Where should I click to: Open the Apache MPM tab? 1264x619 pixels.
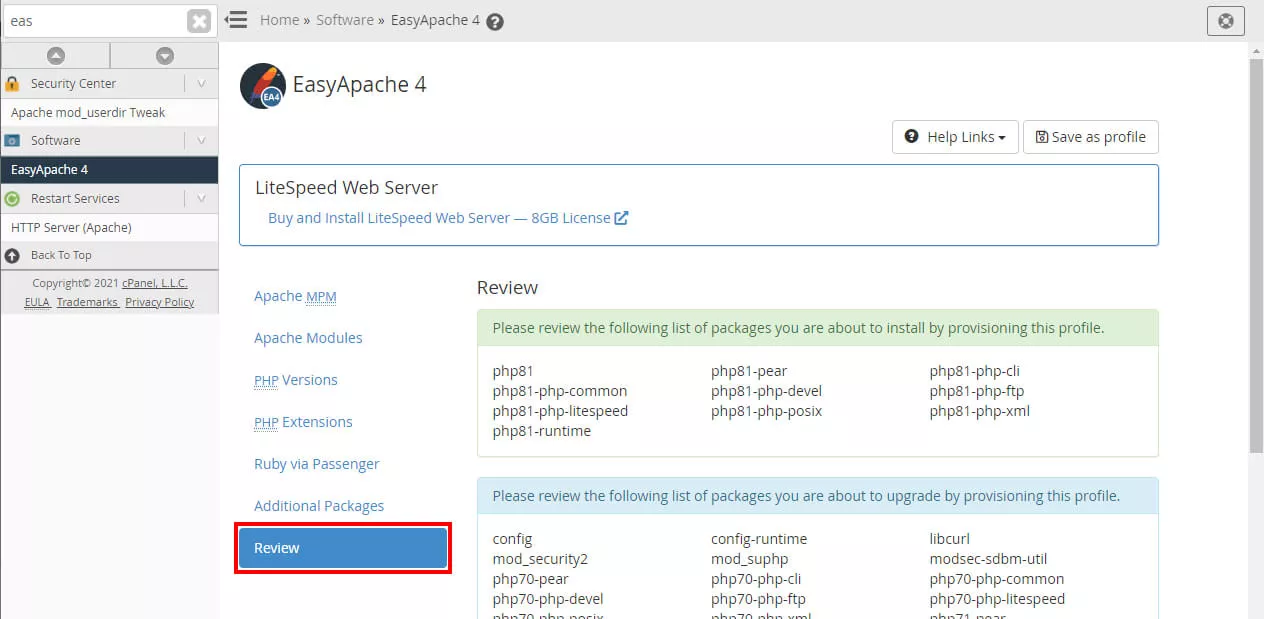point(295,296)
